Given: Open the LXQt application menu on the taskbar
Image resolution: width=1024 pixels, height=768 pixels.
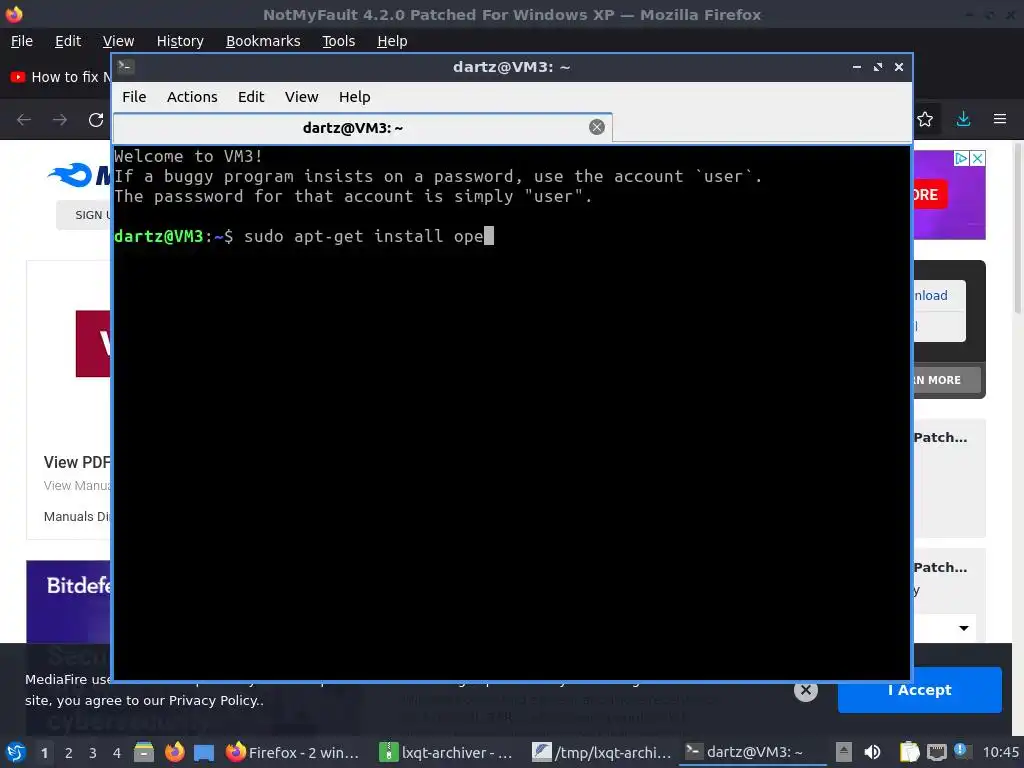Looking at the screenshot, I should pyautogui.click(x=16, y=752).
